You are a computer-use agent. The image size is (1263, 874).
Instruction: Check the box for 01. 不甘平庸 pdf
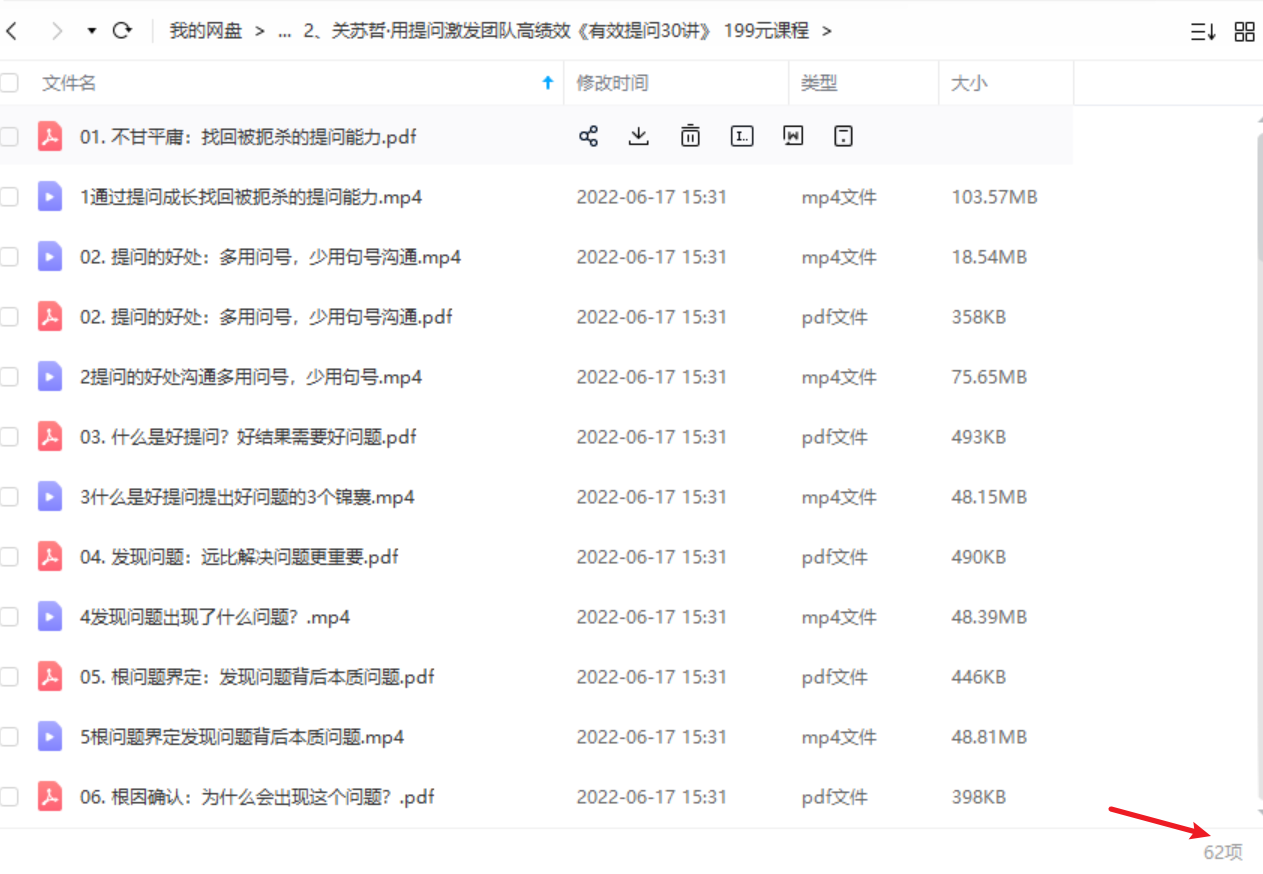coord(9,137)
